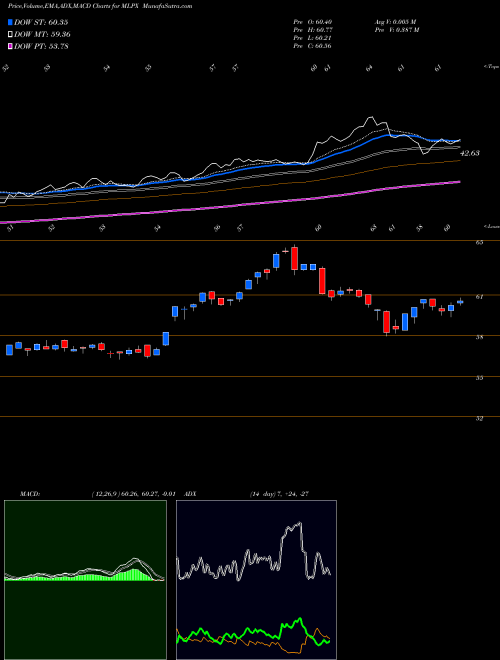Click the last blue candlestick near 61
This screenshot has height=660, width=500.
click(460, 302)
